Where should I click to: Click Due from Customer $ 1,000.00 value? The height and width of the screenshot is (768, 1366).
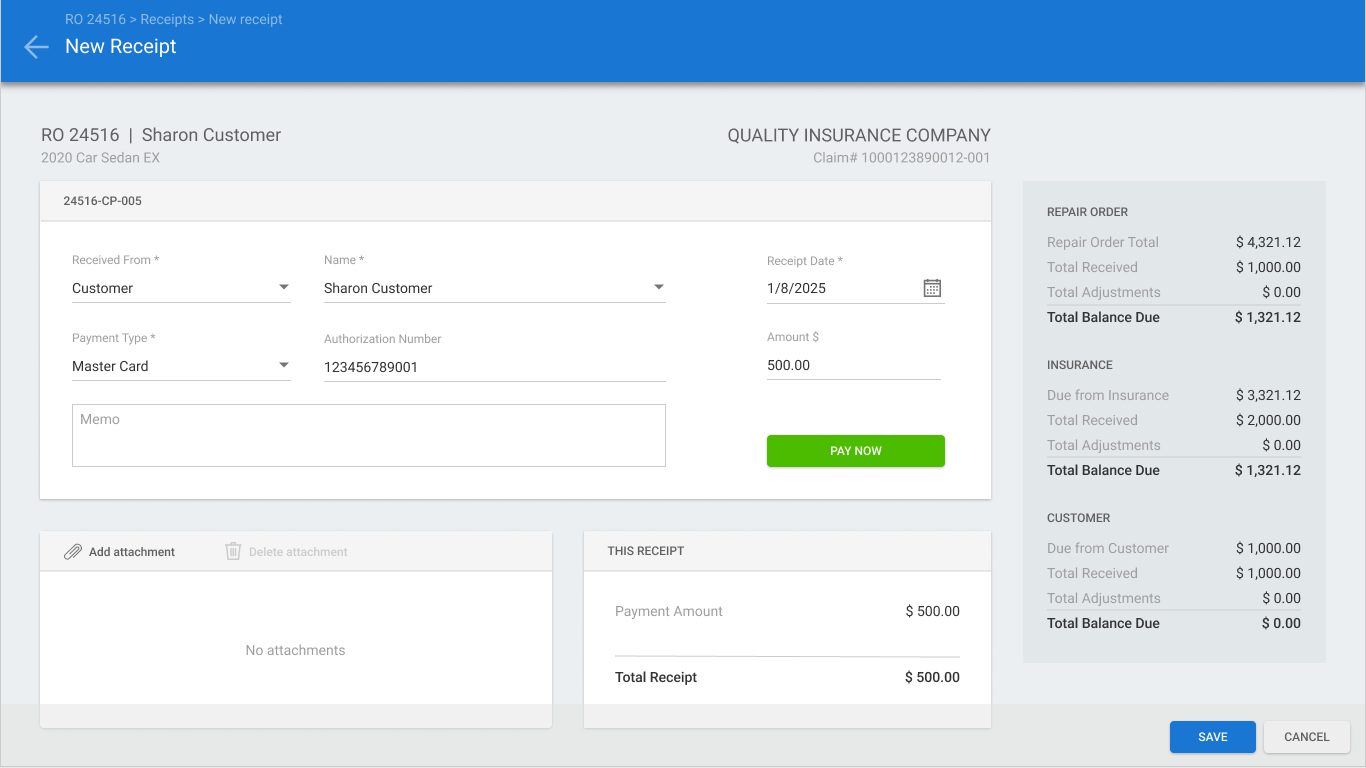[x=1268, y=548]
